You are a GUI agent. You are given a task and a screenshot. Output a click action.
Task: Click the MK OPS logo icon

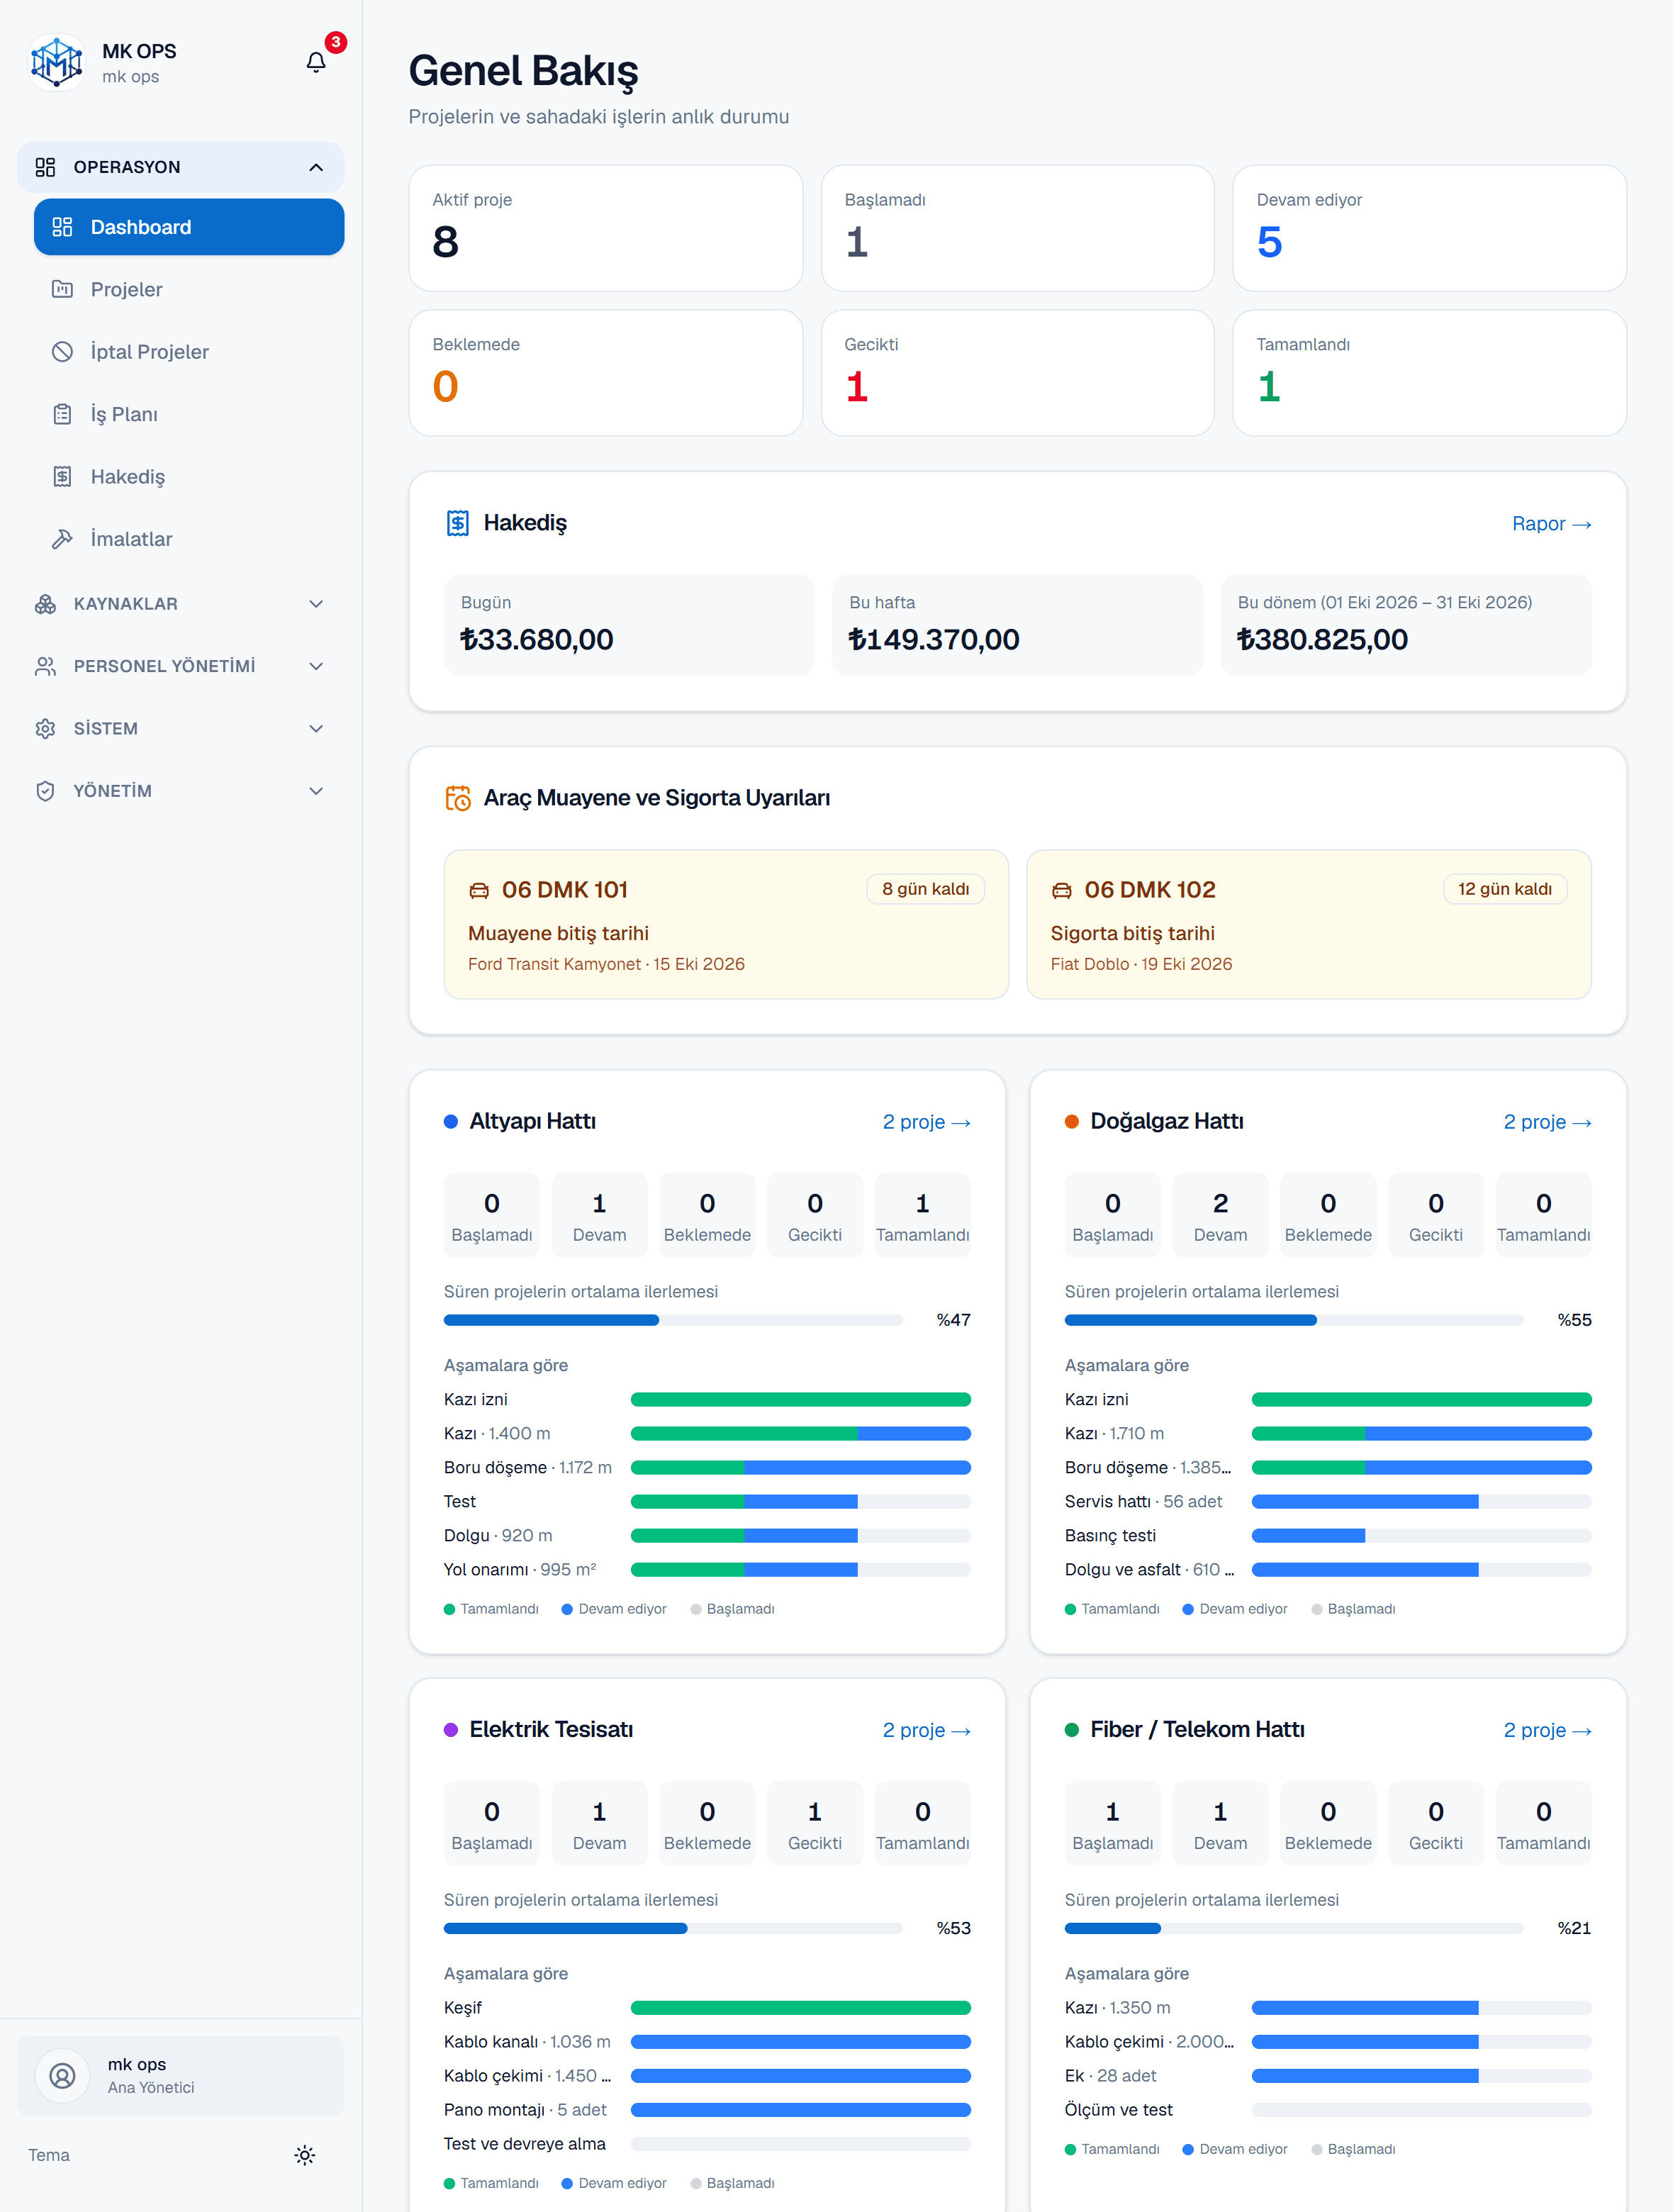coord(56,63)
